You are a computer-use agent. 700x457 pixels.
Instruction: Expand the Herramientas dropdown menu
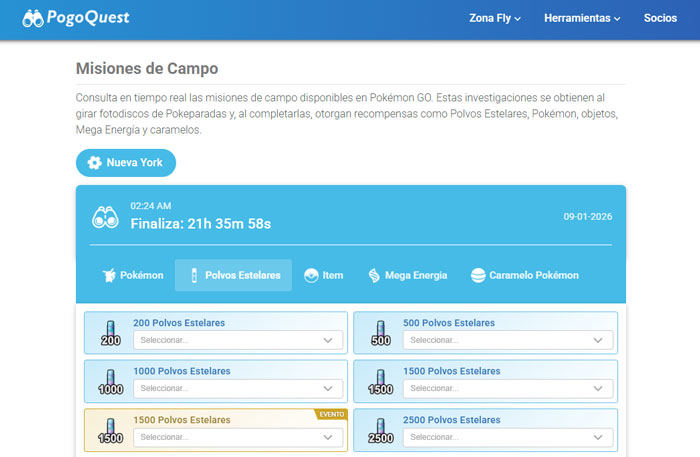point(582,18)
